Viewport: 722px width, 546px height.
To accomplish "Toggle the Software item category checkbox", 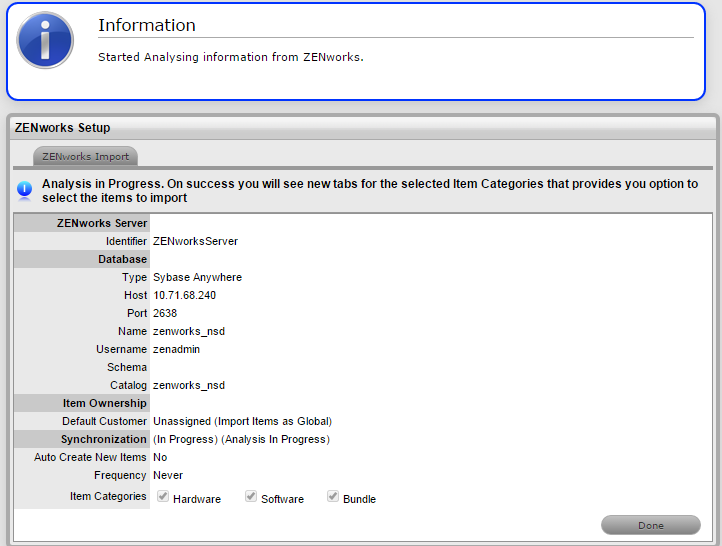I will coord(250,496).
